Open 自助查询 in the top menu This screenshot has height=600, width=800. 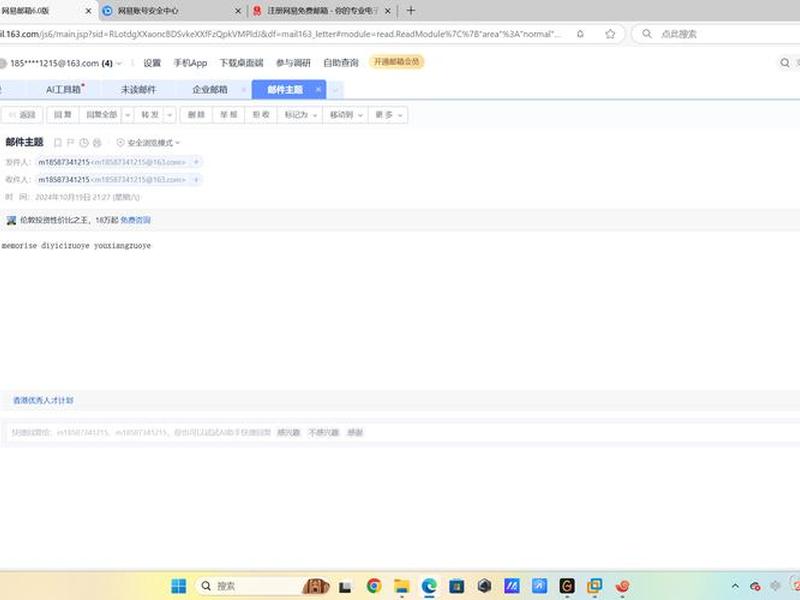tap(341, 63)
